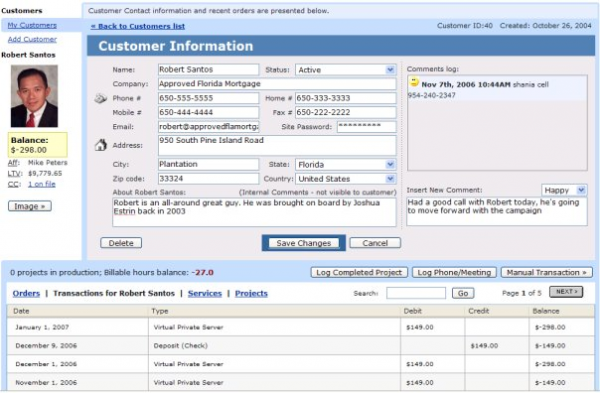
Task: Switch to the Orders tab
Action: click(x=26, y=294)
